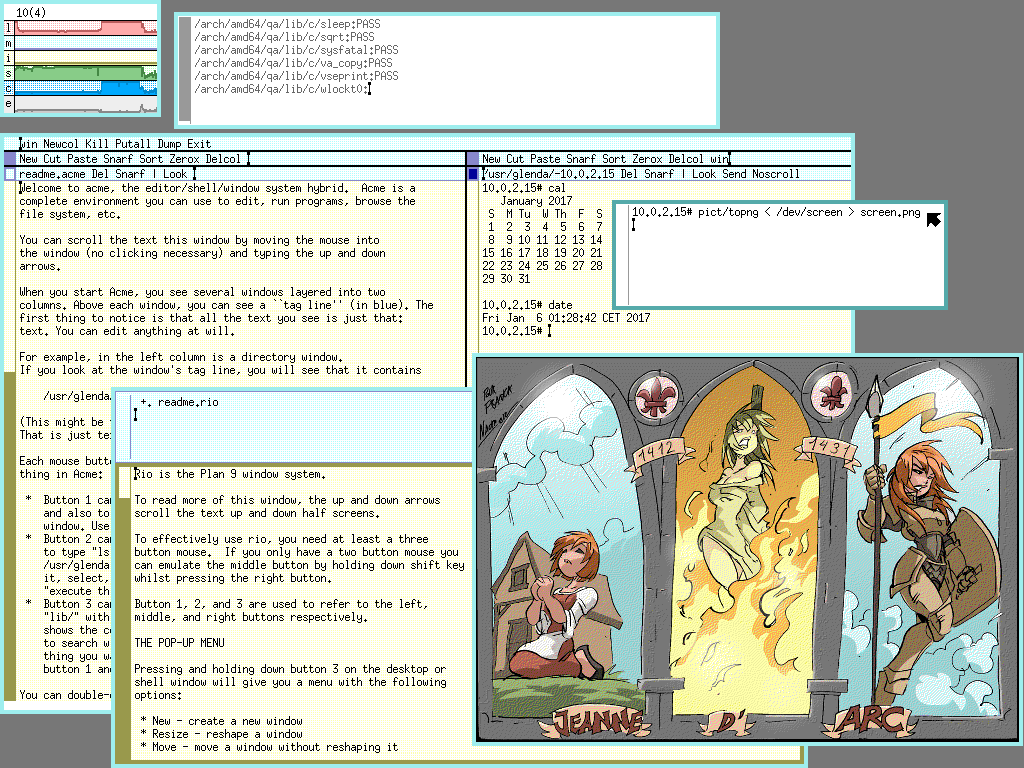
Task: Click Sort in the left acme column tag
Action: click(151, 159)
